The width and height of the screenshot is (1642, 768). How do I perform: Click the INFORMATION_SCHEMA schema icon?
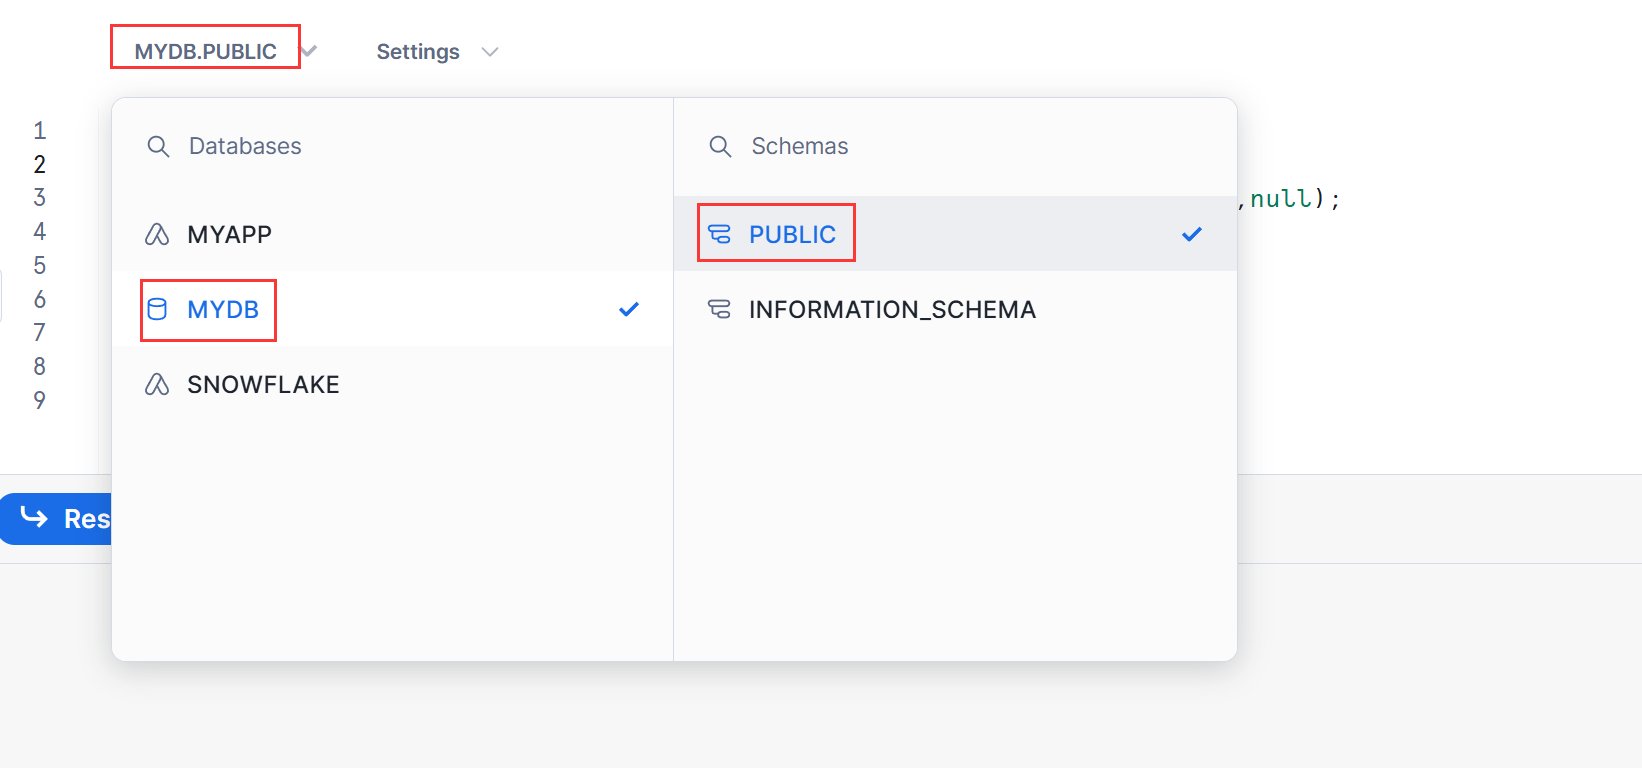tap(719, 309)
